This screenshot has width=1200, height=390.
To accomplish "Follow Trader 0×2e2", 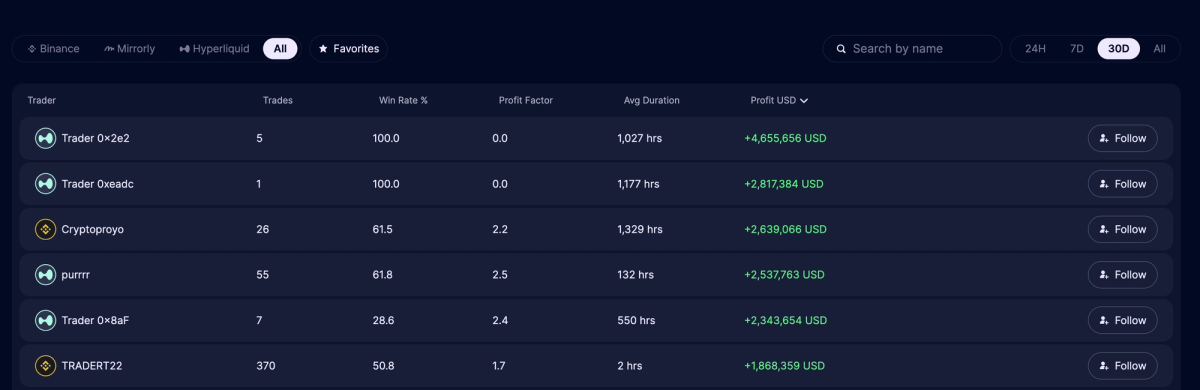I will click(x=1122, y=138).
